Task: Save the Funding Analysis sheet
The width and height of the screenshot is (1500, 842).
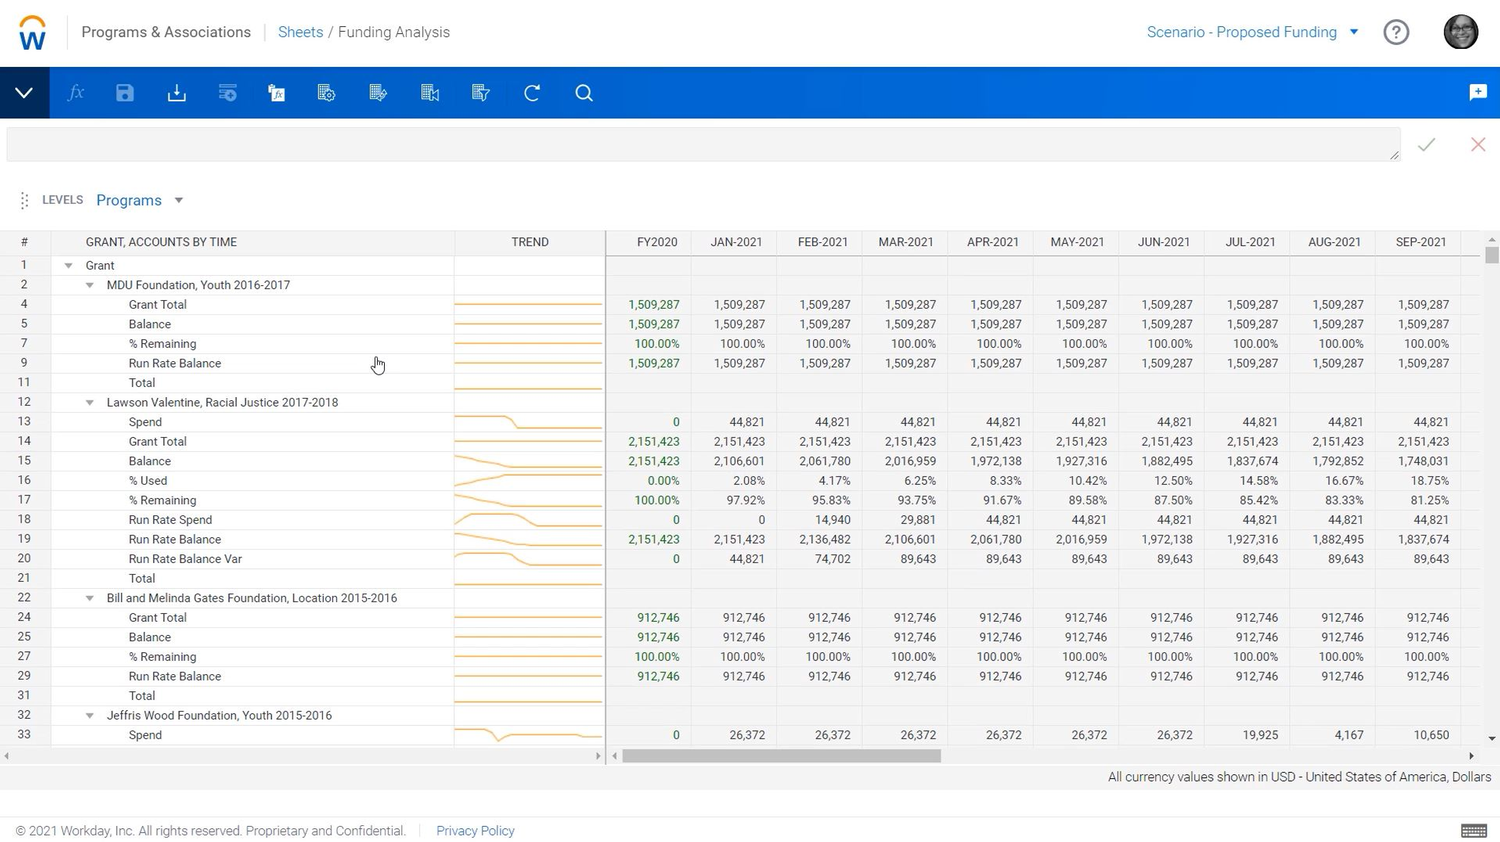Action: (x=125, y=92)
